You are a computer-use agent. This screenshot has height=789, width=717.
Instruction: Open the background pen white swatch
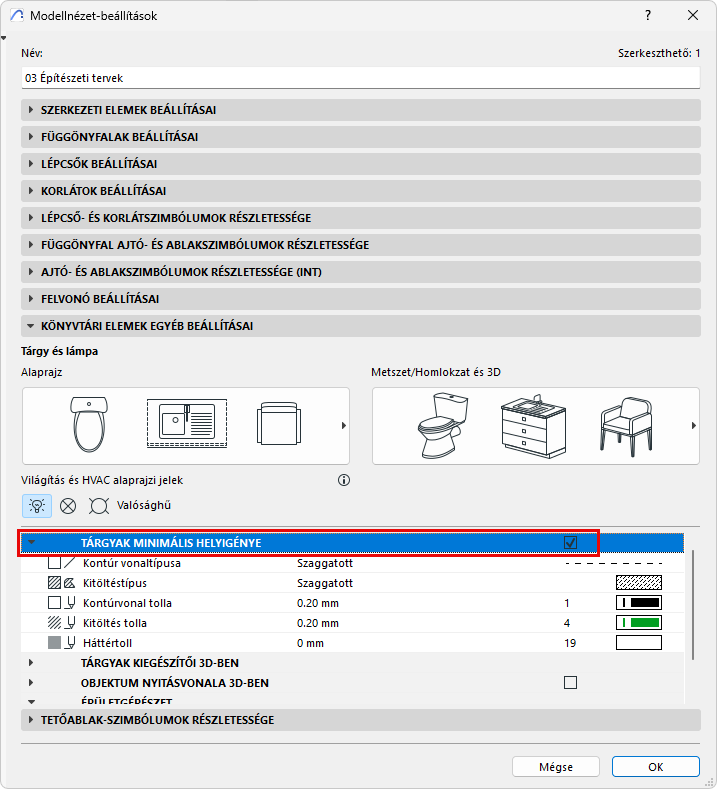coord(639,643)
